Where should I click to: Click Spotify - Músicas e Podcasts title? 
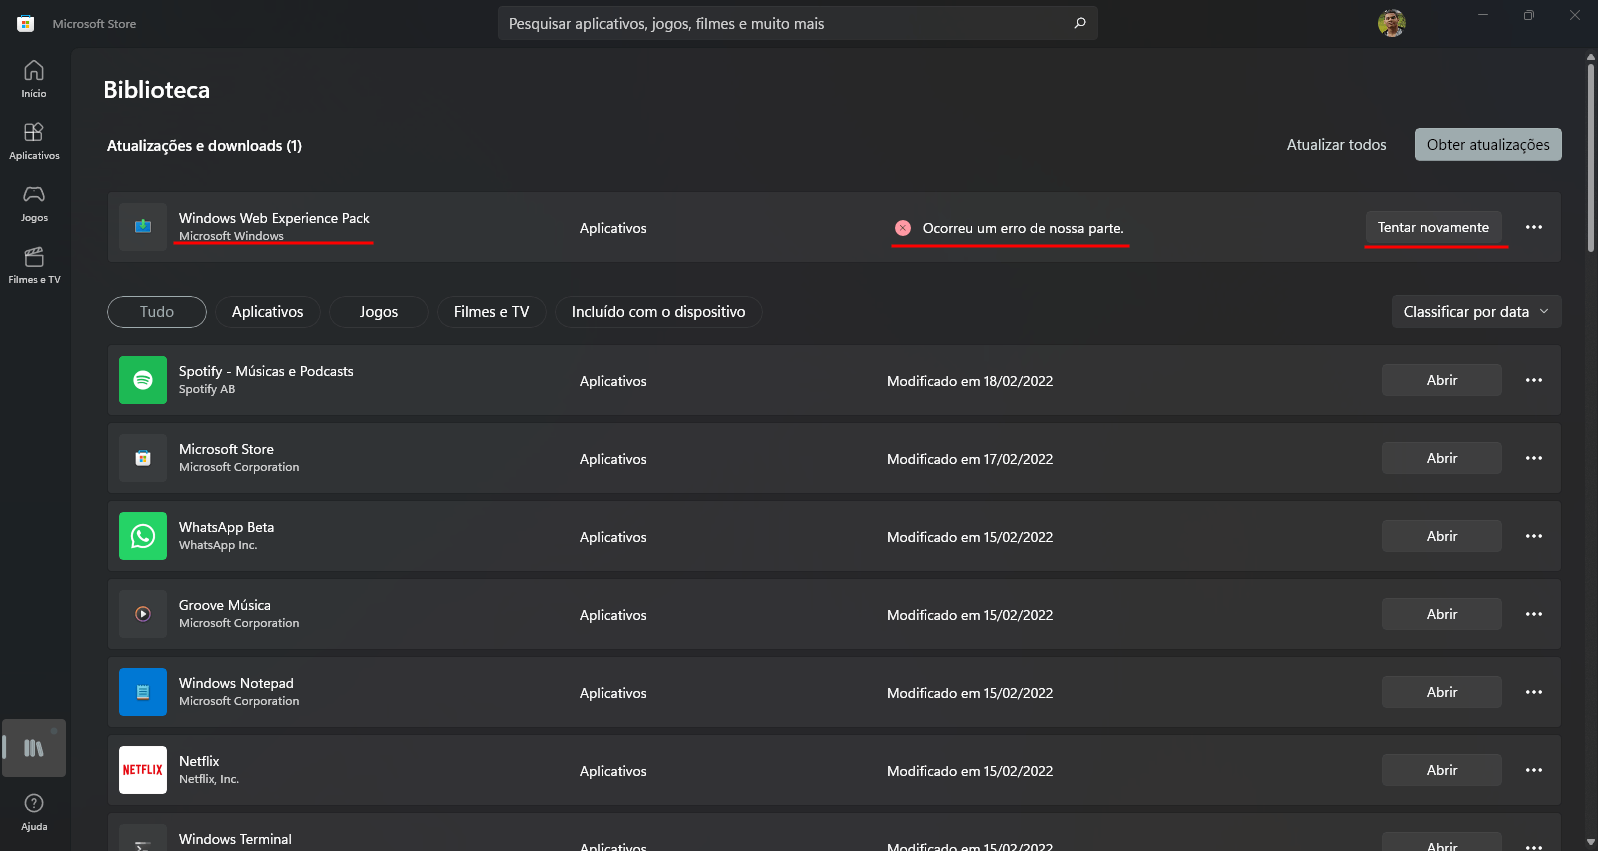(266, 371)
